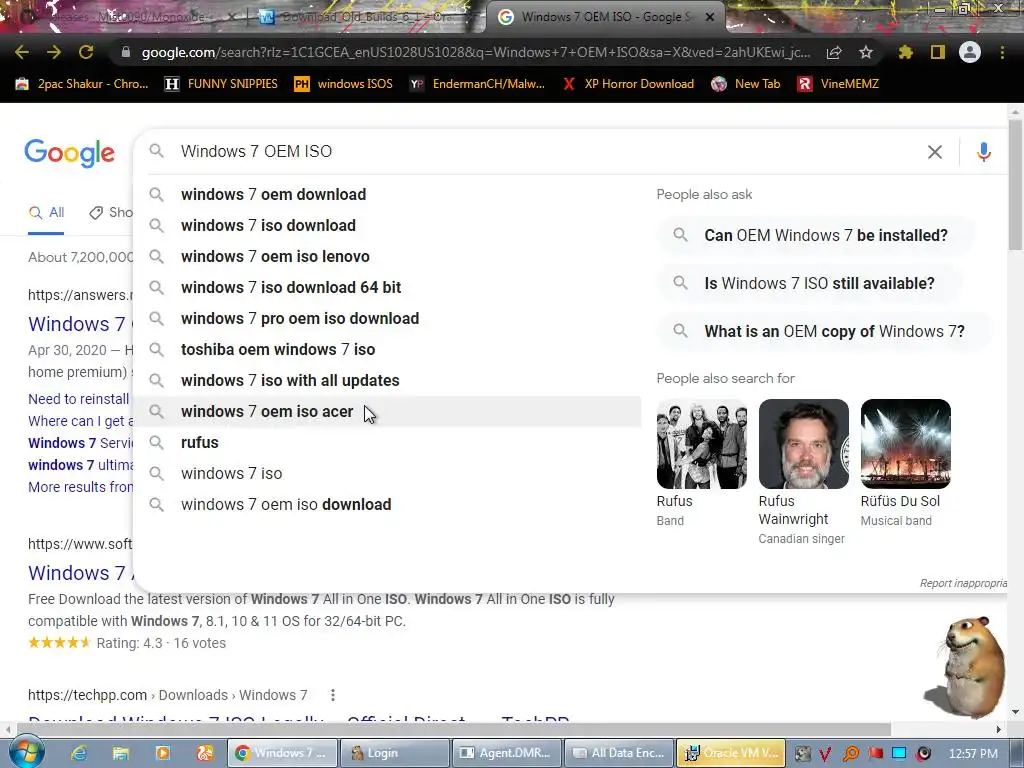1024x768 pixels.
Task: Go forward to the next page
Action: (x=54, y=52)
